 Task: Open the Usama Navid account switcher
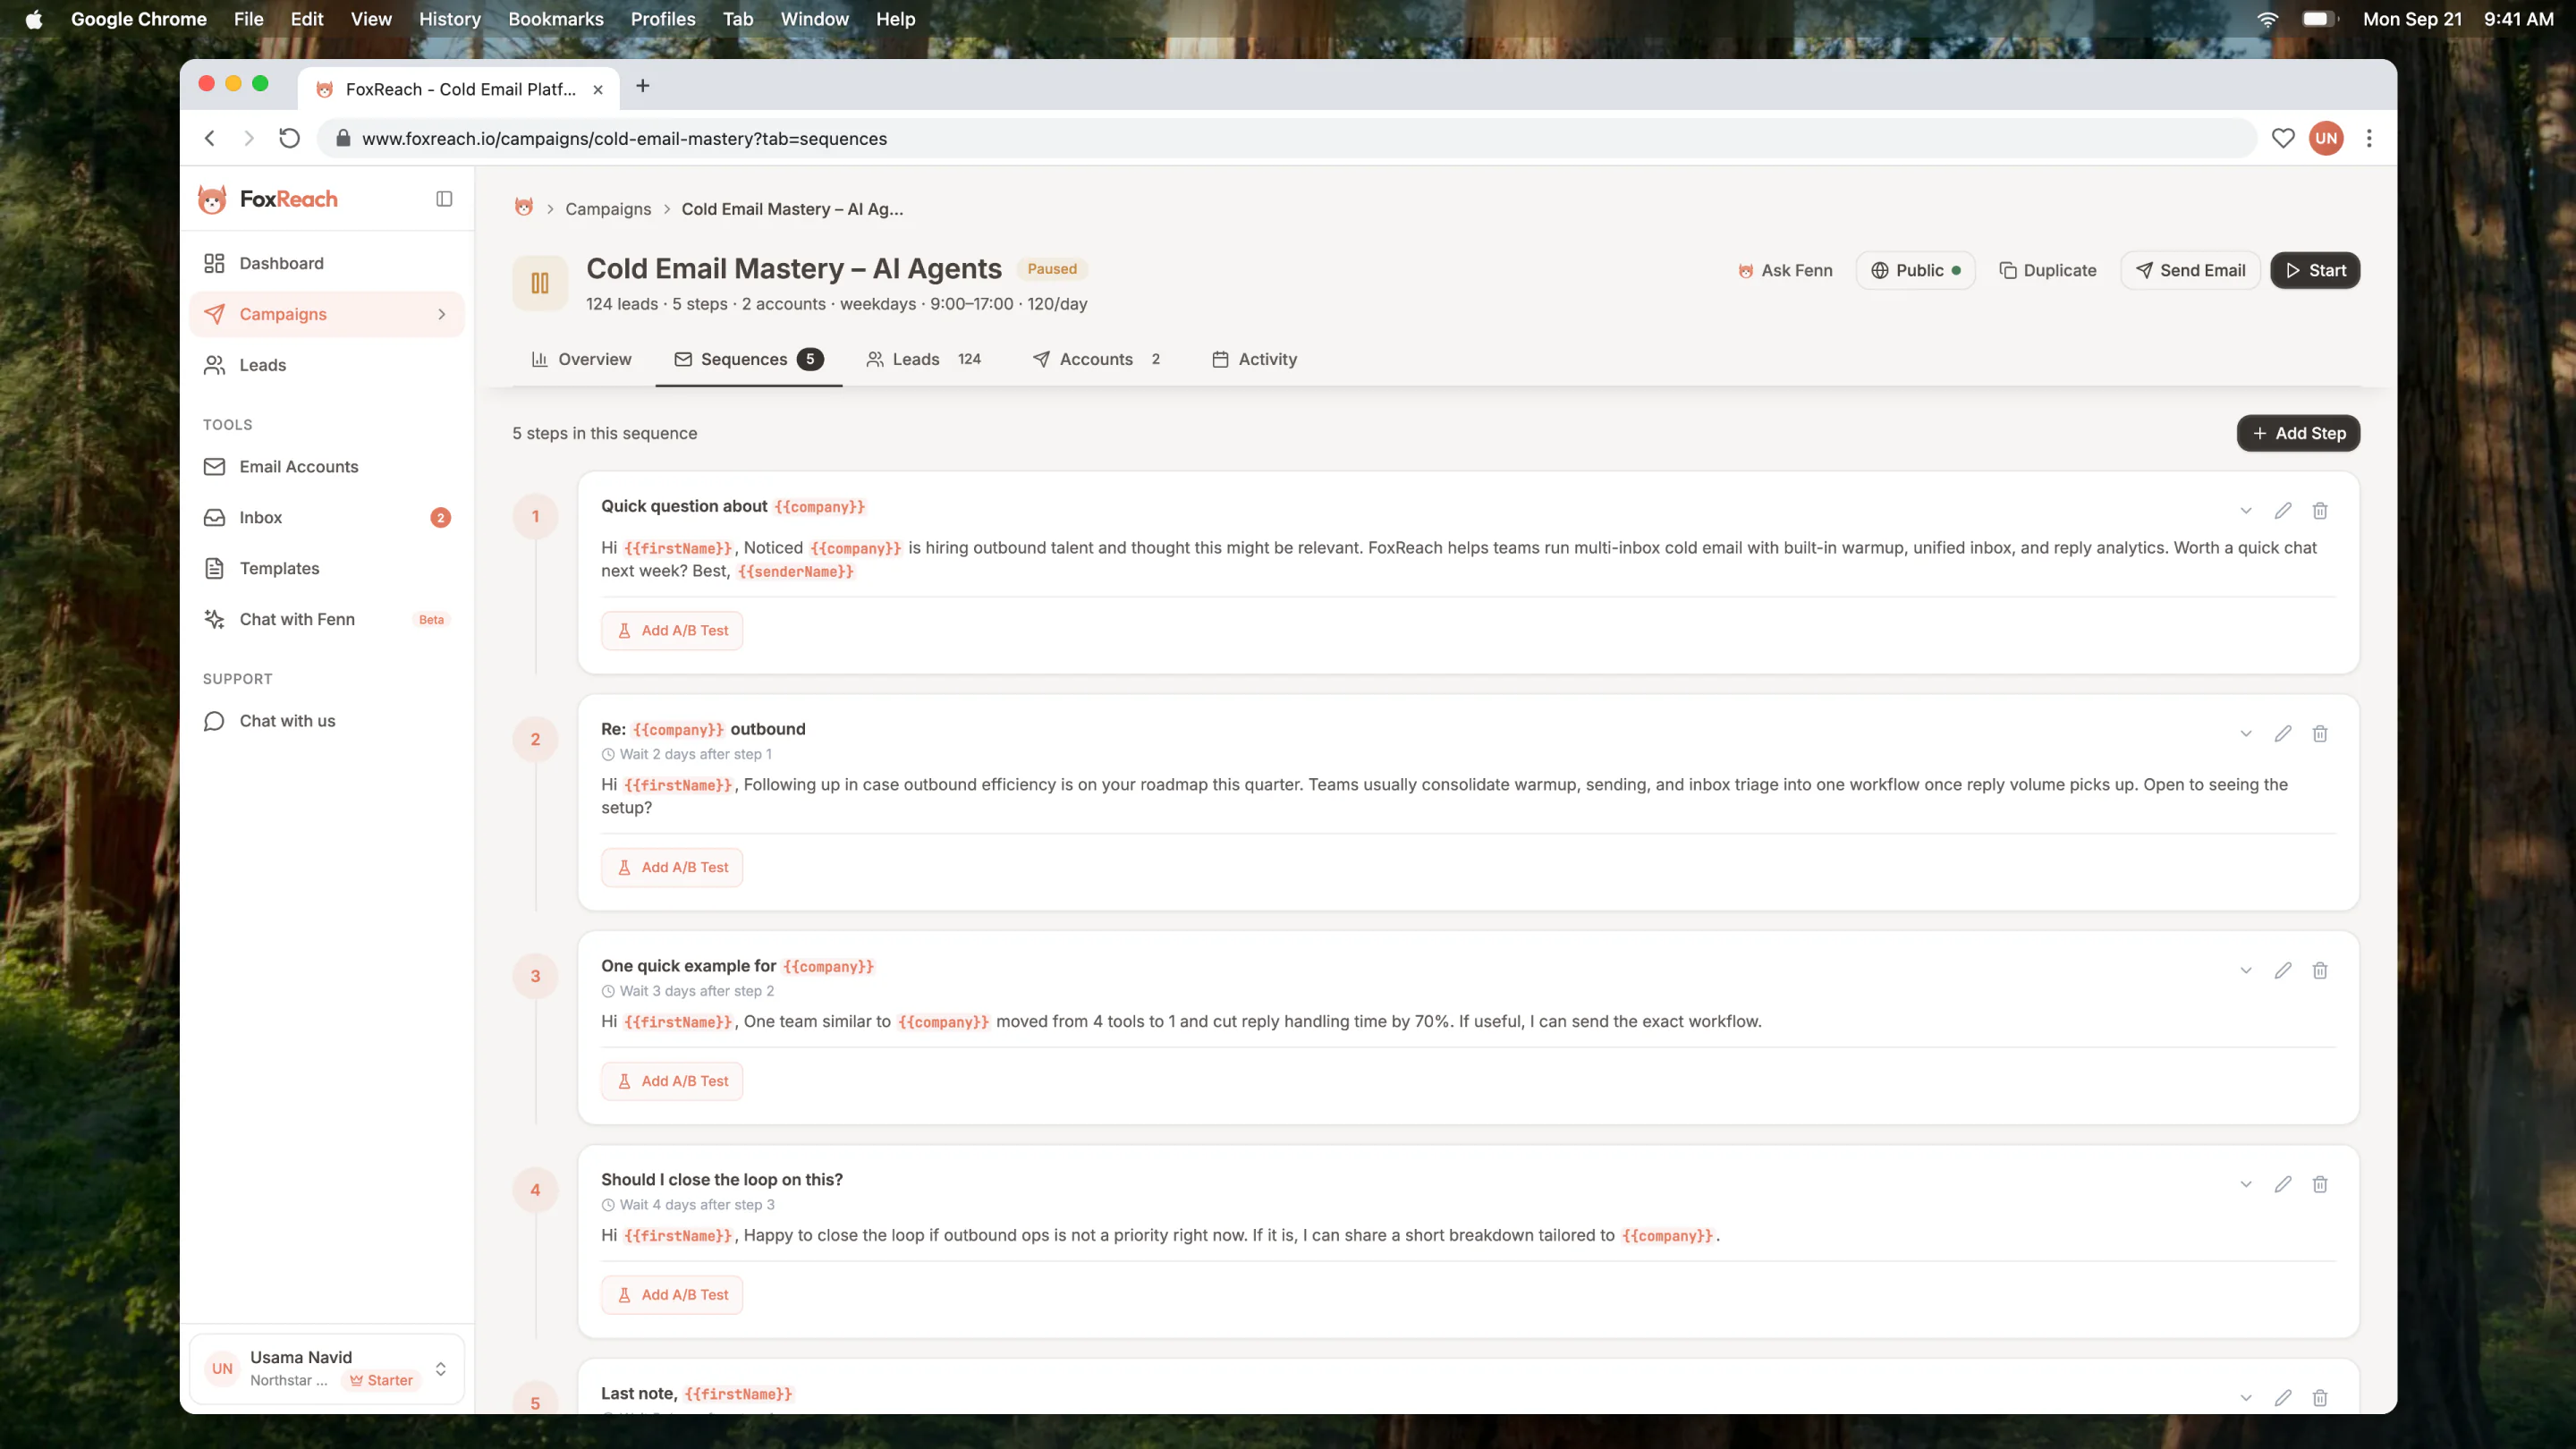click(327, 1368)
